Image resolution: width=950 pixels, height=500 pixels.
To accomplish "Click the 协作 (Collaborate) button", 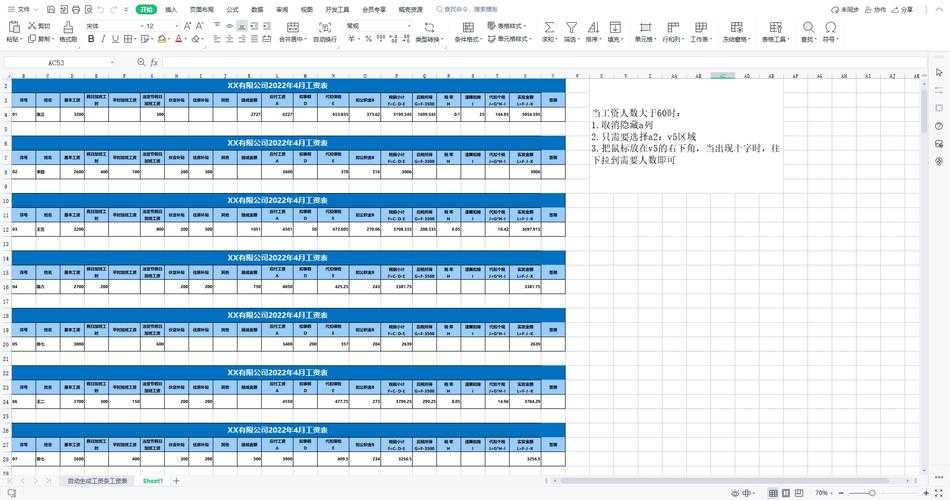I will tap(875, 9).
